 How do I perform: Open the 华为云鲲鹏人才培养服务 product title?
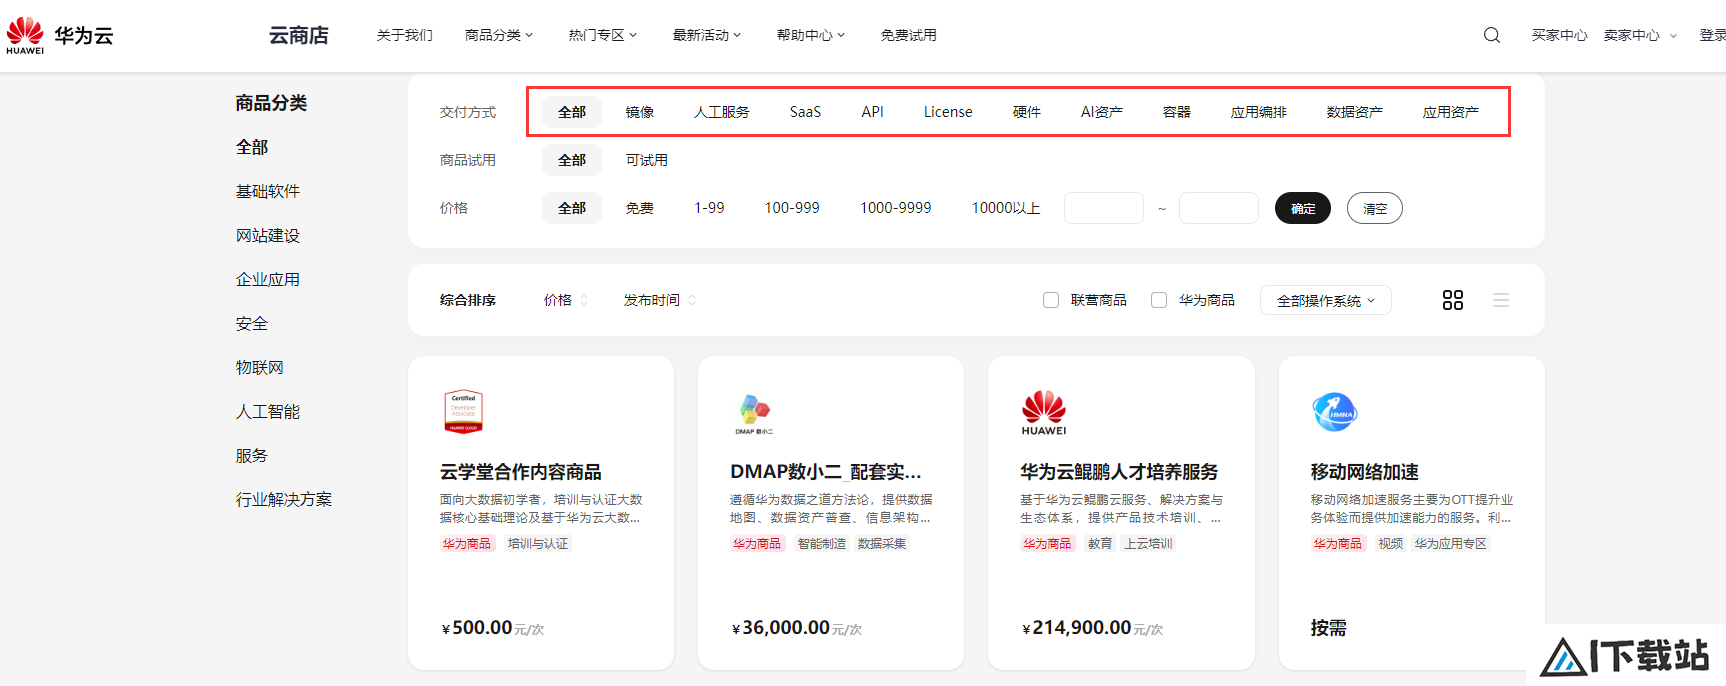(1119, 471)
